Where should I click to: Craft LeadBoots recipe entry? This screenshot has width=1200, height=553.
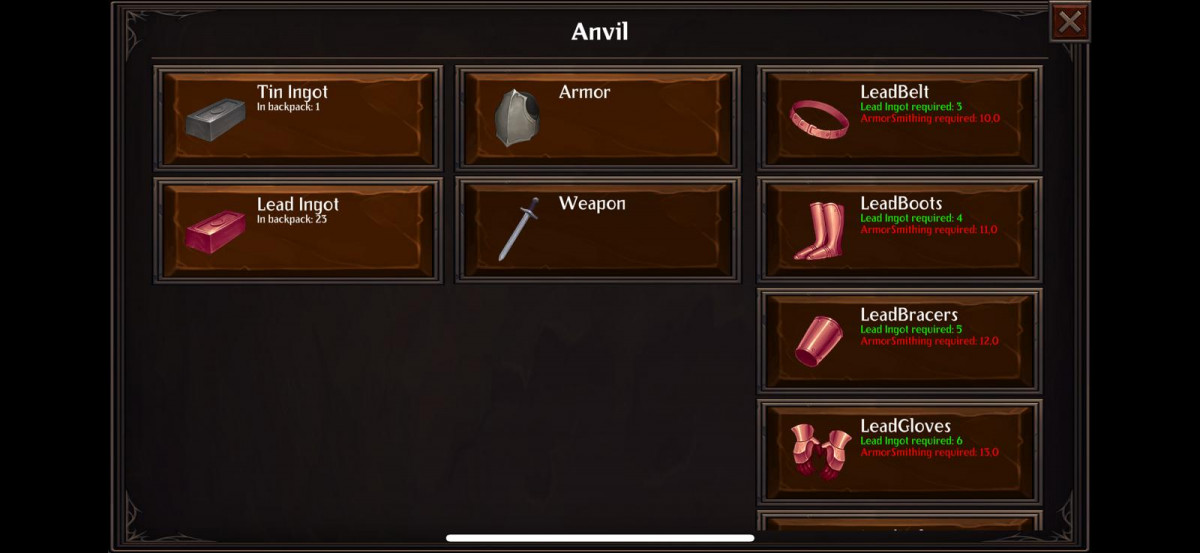click(900, 230)
